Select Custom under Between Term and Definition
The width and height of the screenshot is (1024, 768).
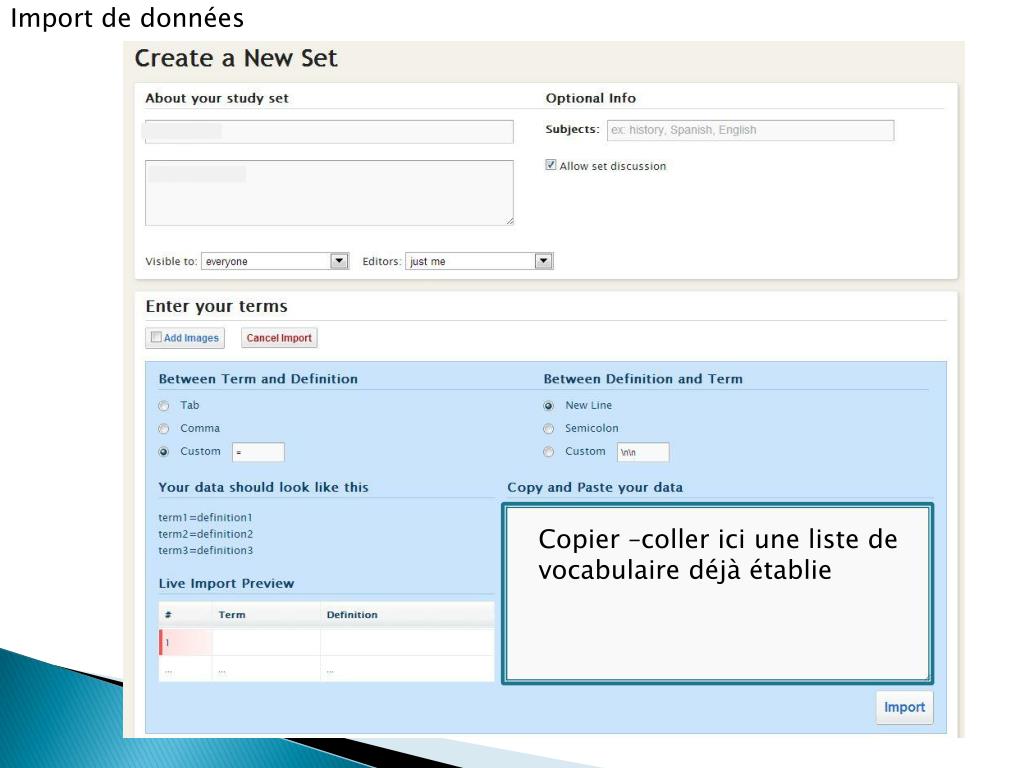(164, 451)
